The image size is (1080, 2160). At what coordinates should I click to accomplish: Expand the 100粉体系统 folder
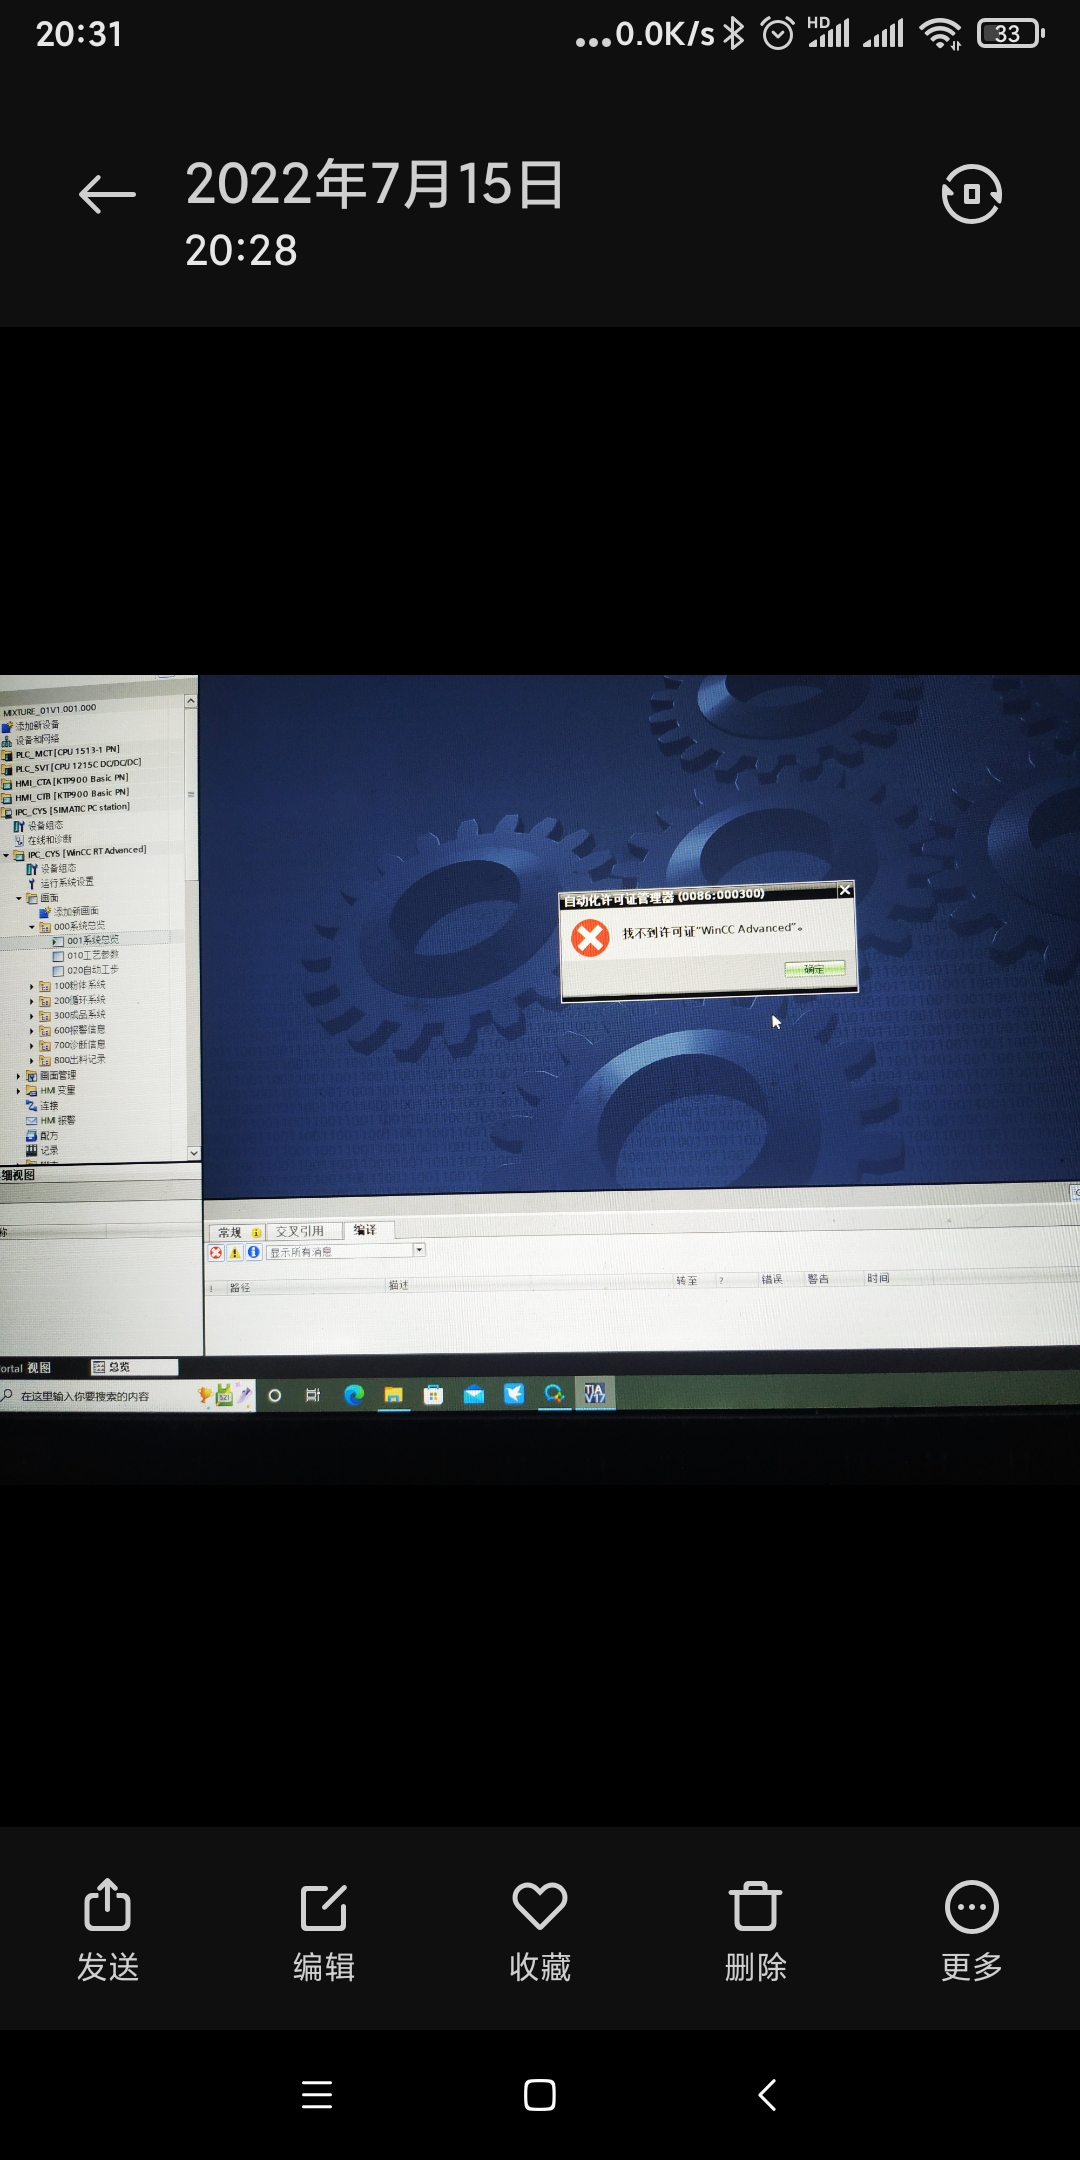(x=32, y=986)
